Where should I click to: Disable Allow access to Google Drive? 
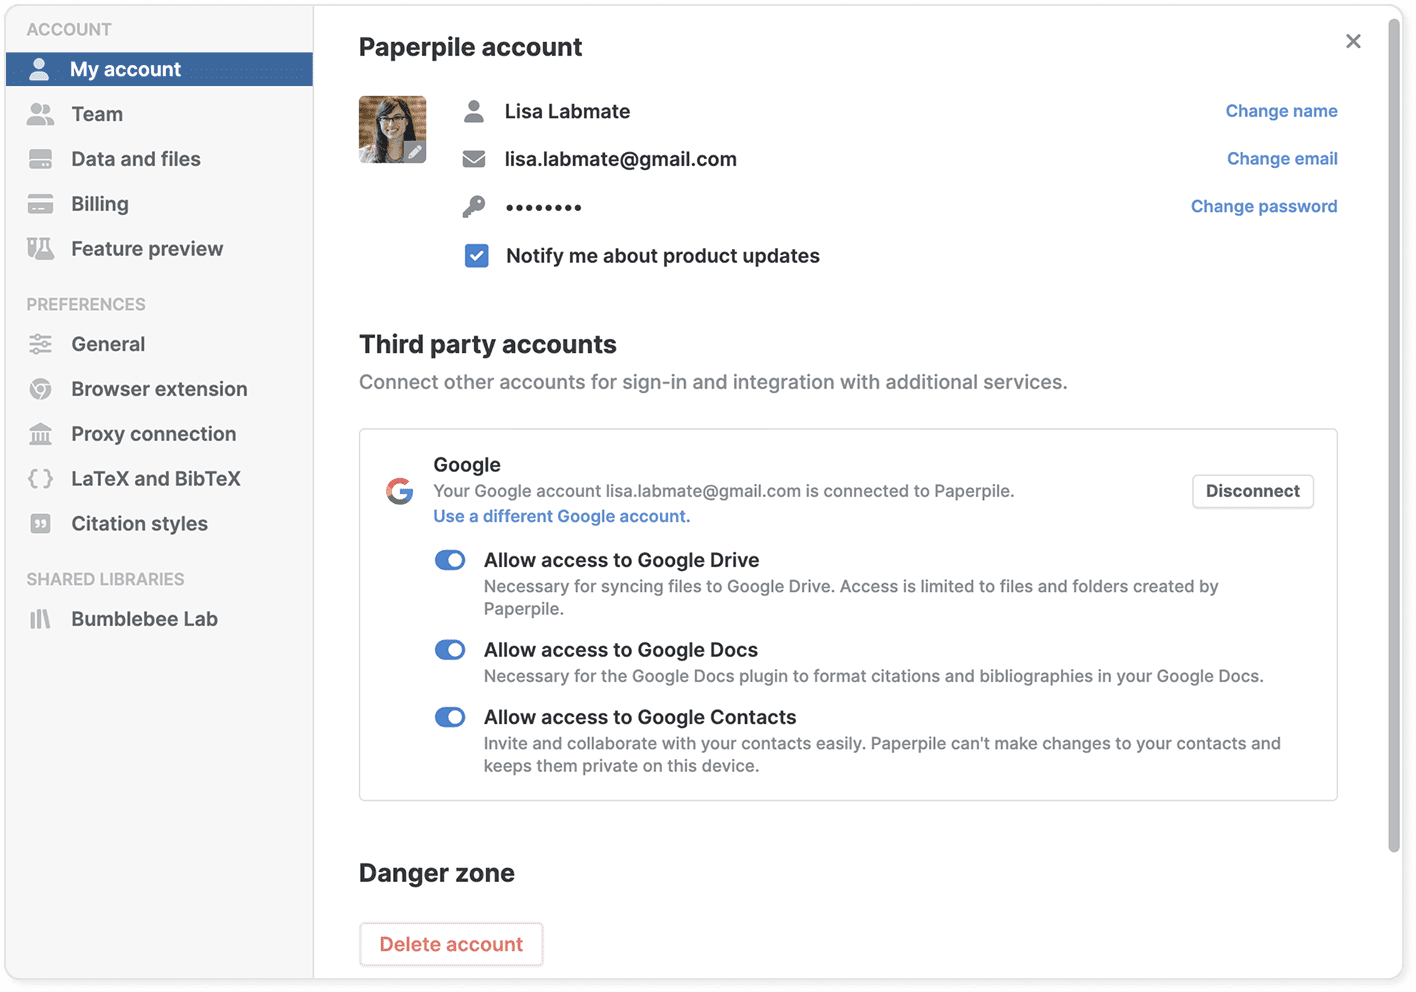coord(450,560)
